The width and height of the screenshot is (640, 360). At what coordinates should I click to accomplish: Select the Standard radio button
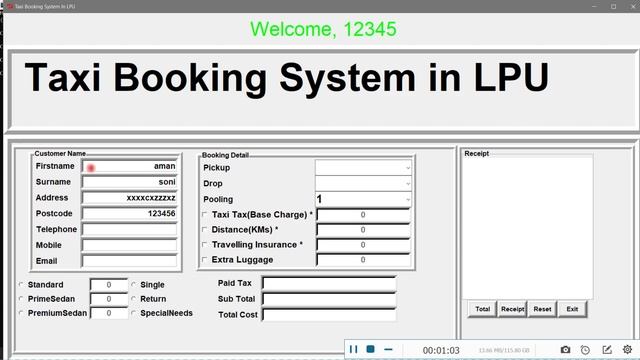[x=21, y=284]
